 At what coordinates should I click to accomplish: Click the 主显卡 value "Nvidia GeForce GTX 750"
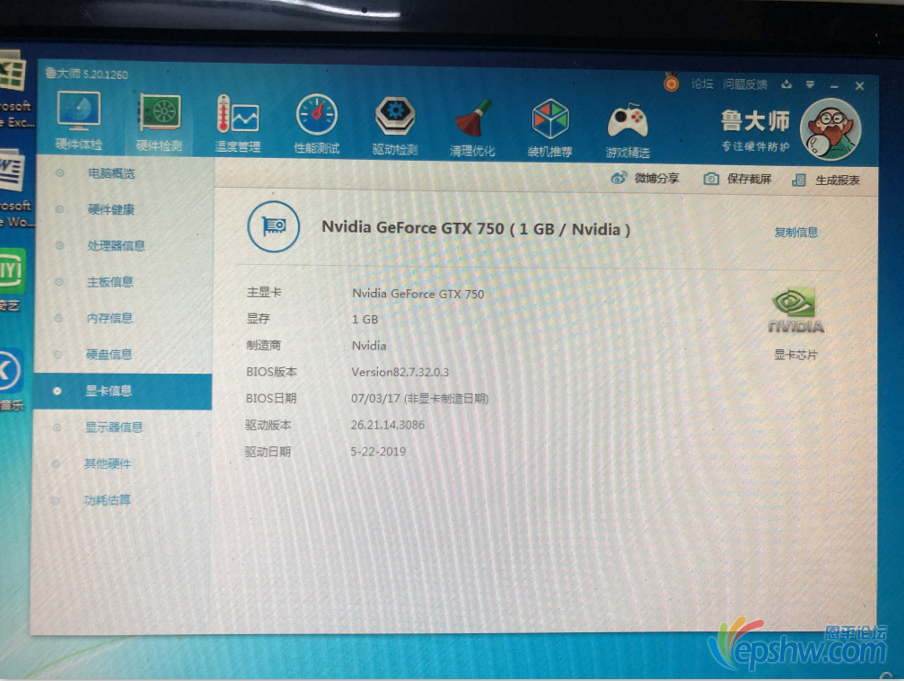(418, 294)
